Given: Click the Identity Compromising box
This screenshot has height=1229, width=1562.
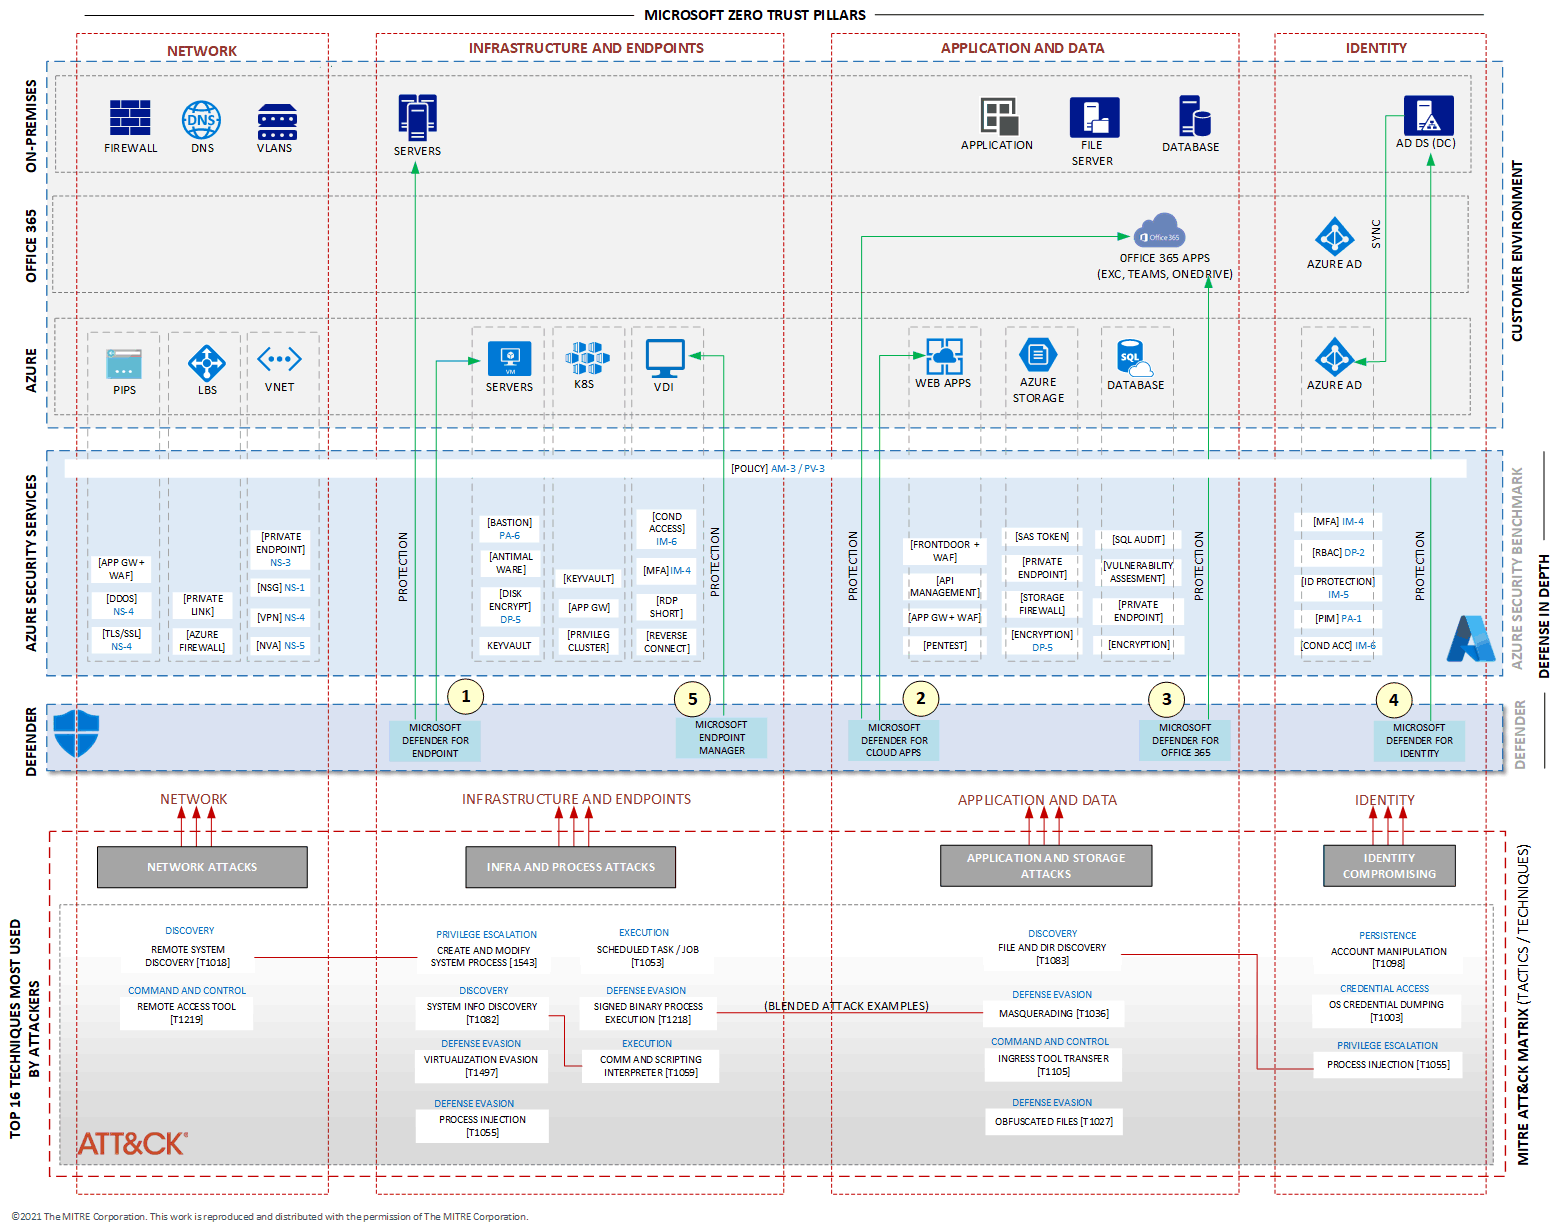Looking at the screenshot, I should tap(1389, 866).
